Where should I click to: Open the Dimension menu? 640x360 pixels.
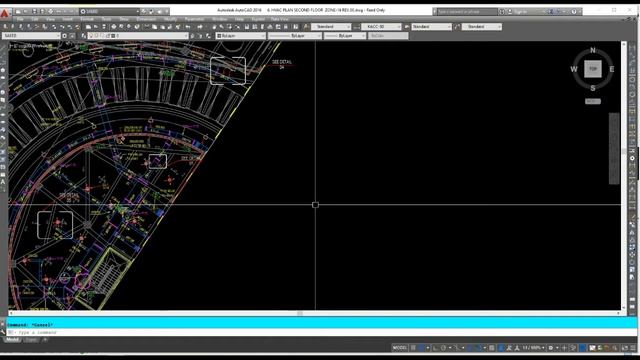[146, 19]
